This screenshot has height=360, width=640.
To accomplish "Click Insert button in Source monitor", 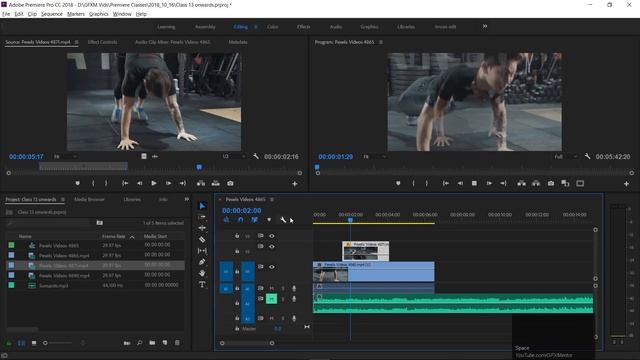I will tap(201, 184).
